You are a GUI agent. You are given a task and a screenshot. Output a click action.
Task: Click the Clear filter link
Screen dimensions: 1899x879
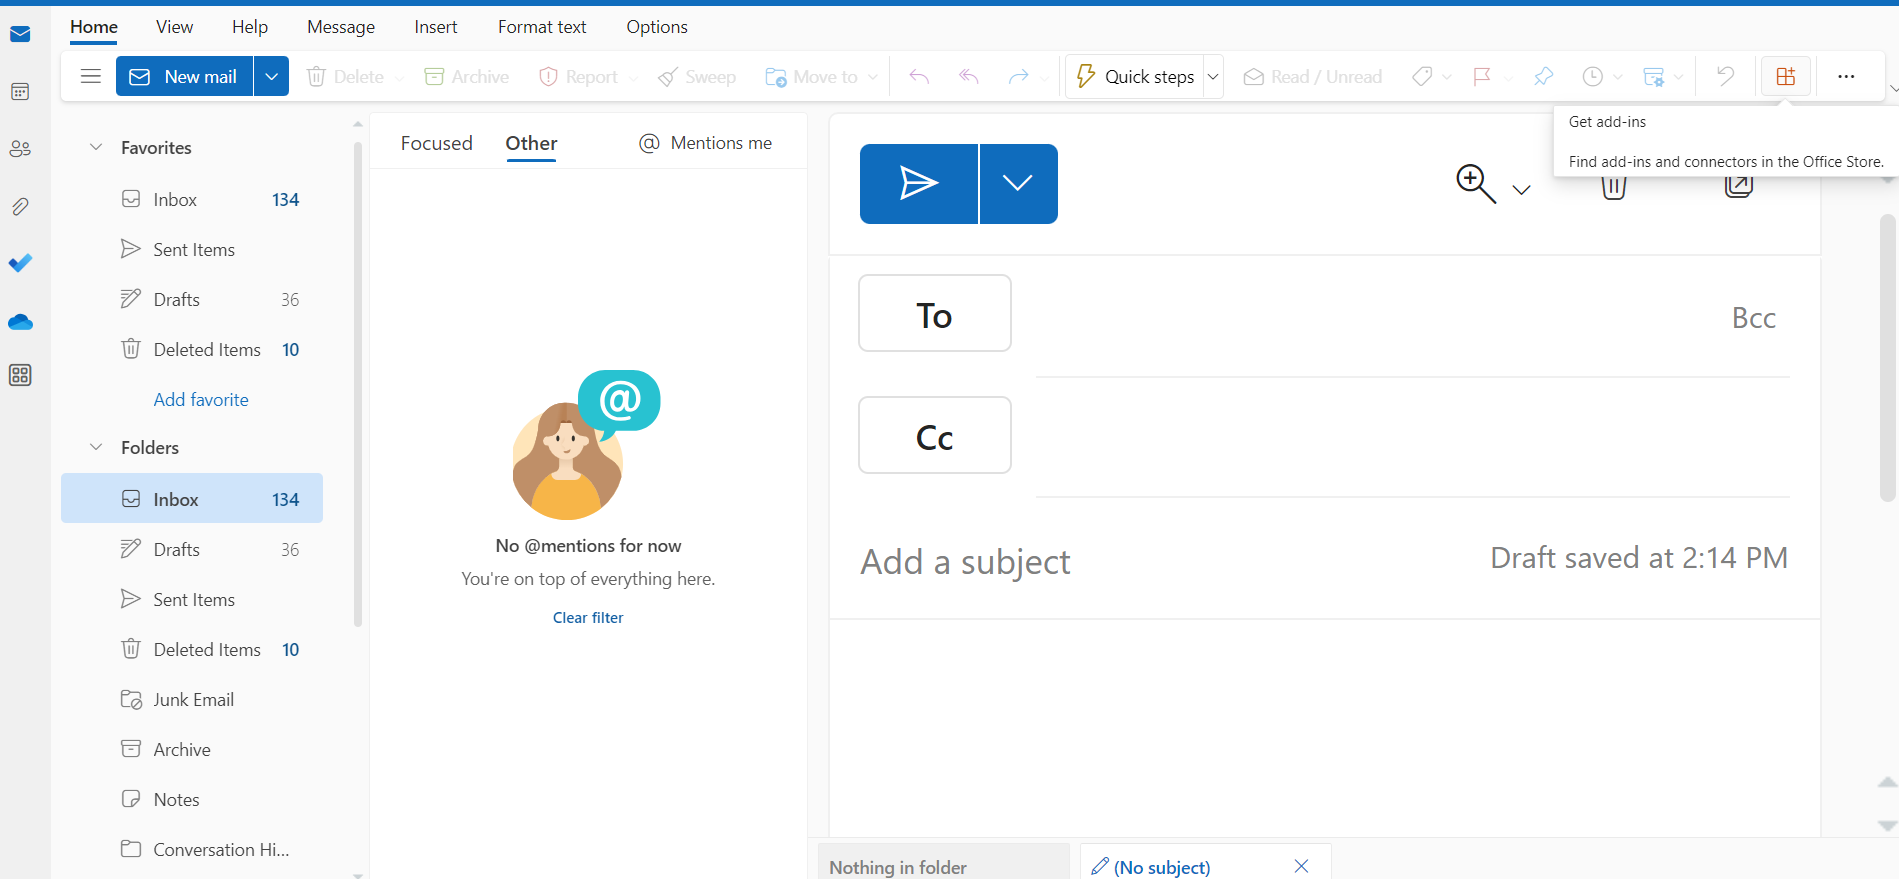pyautogui.click(x=588, y=618)
